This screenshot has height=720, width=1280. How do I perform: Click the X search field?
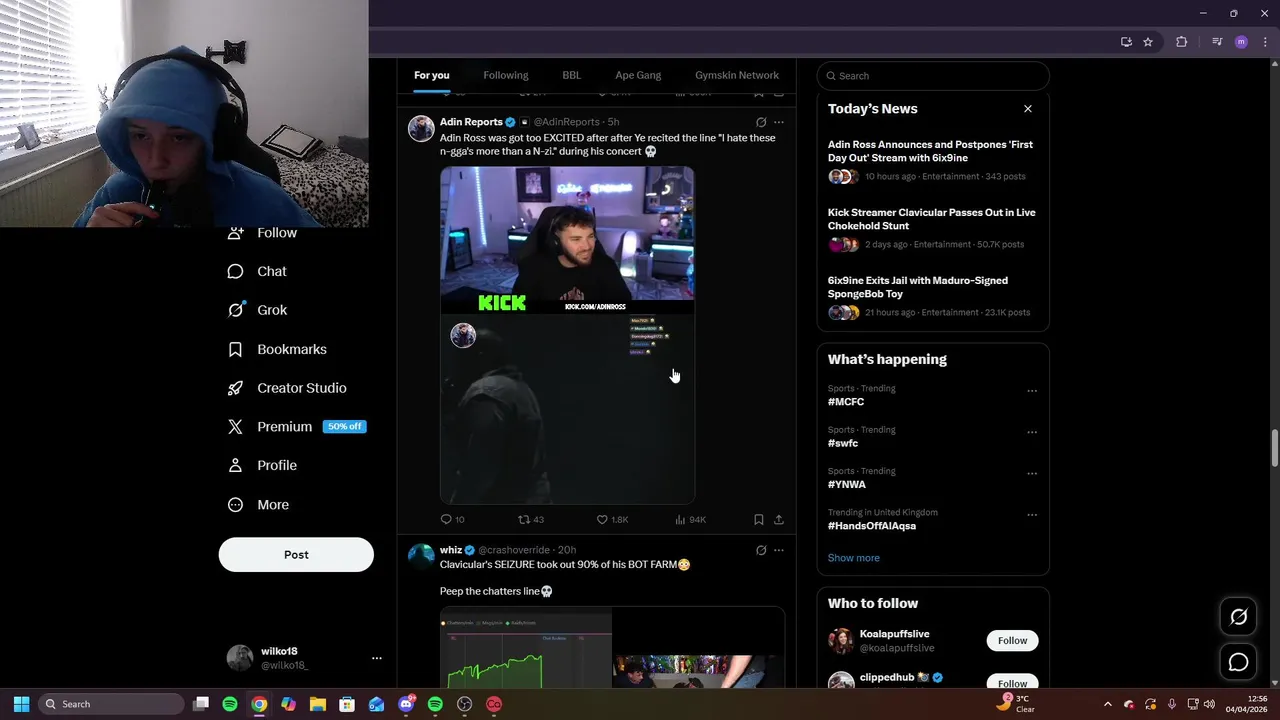point(933,76)
